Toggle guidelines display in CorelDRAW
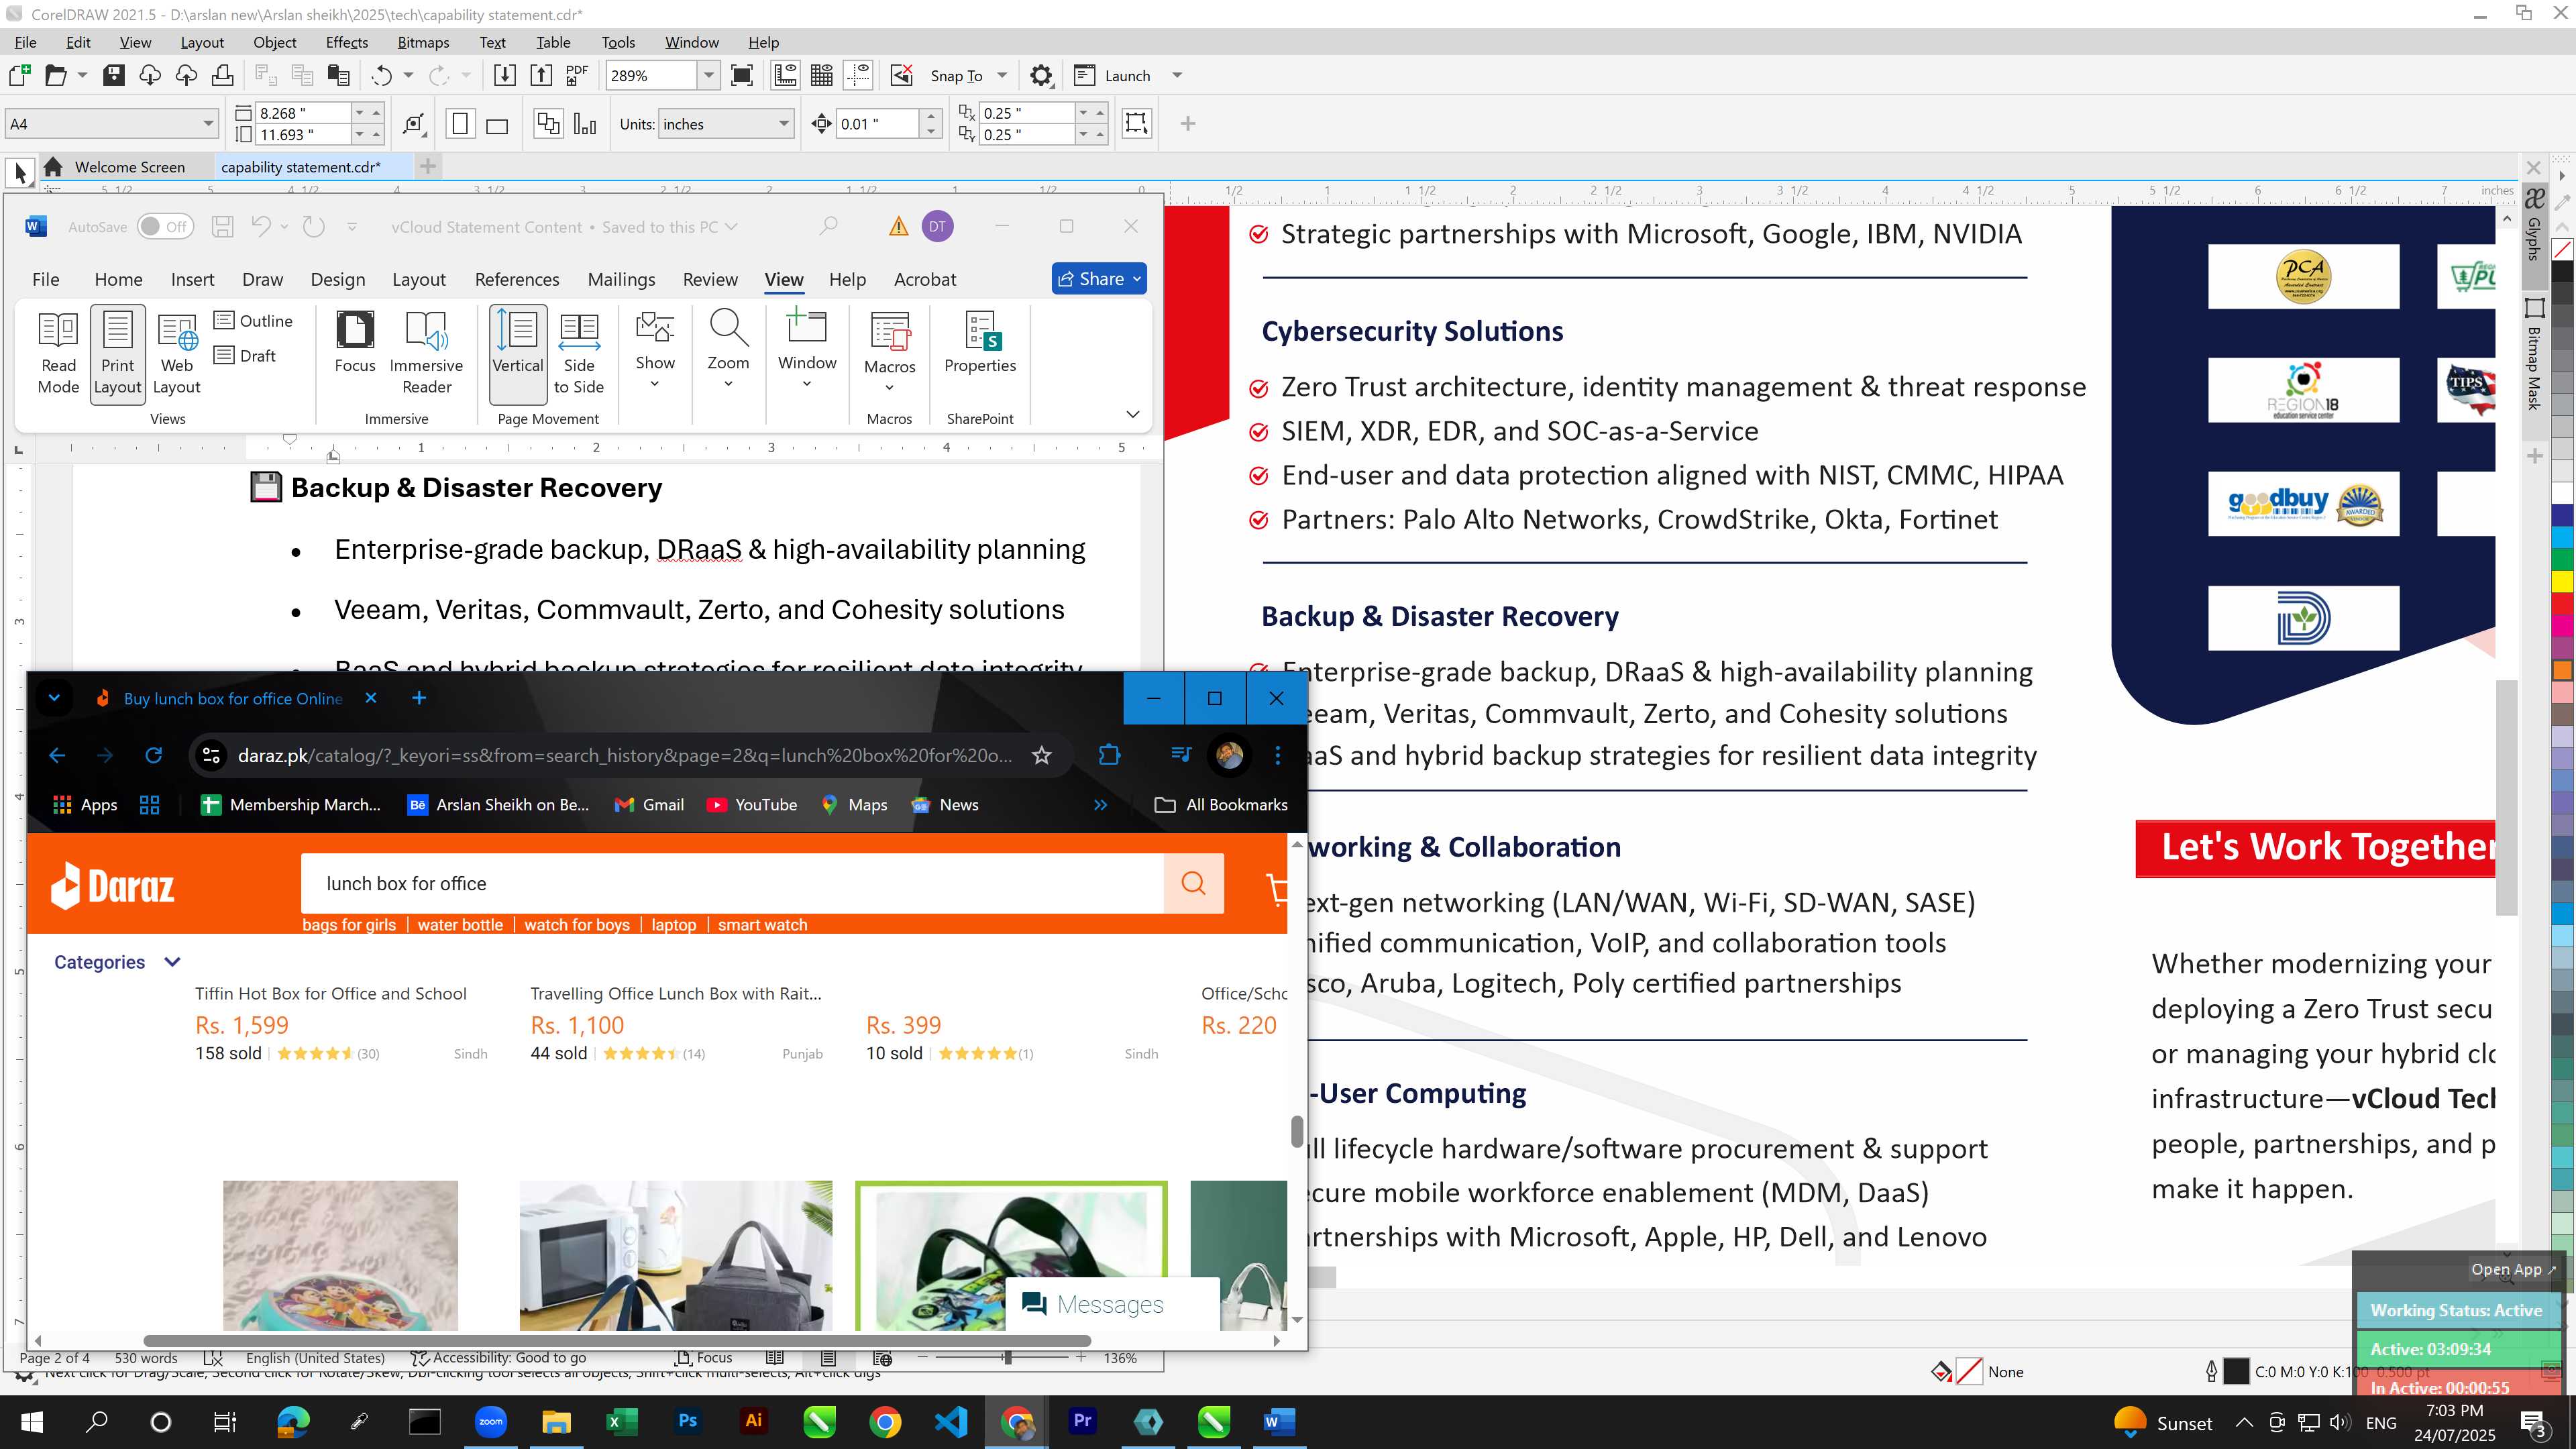Viewport: 2576px width, 1449px height. 858,75
